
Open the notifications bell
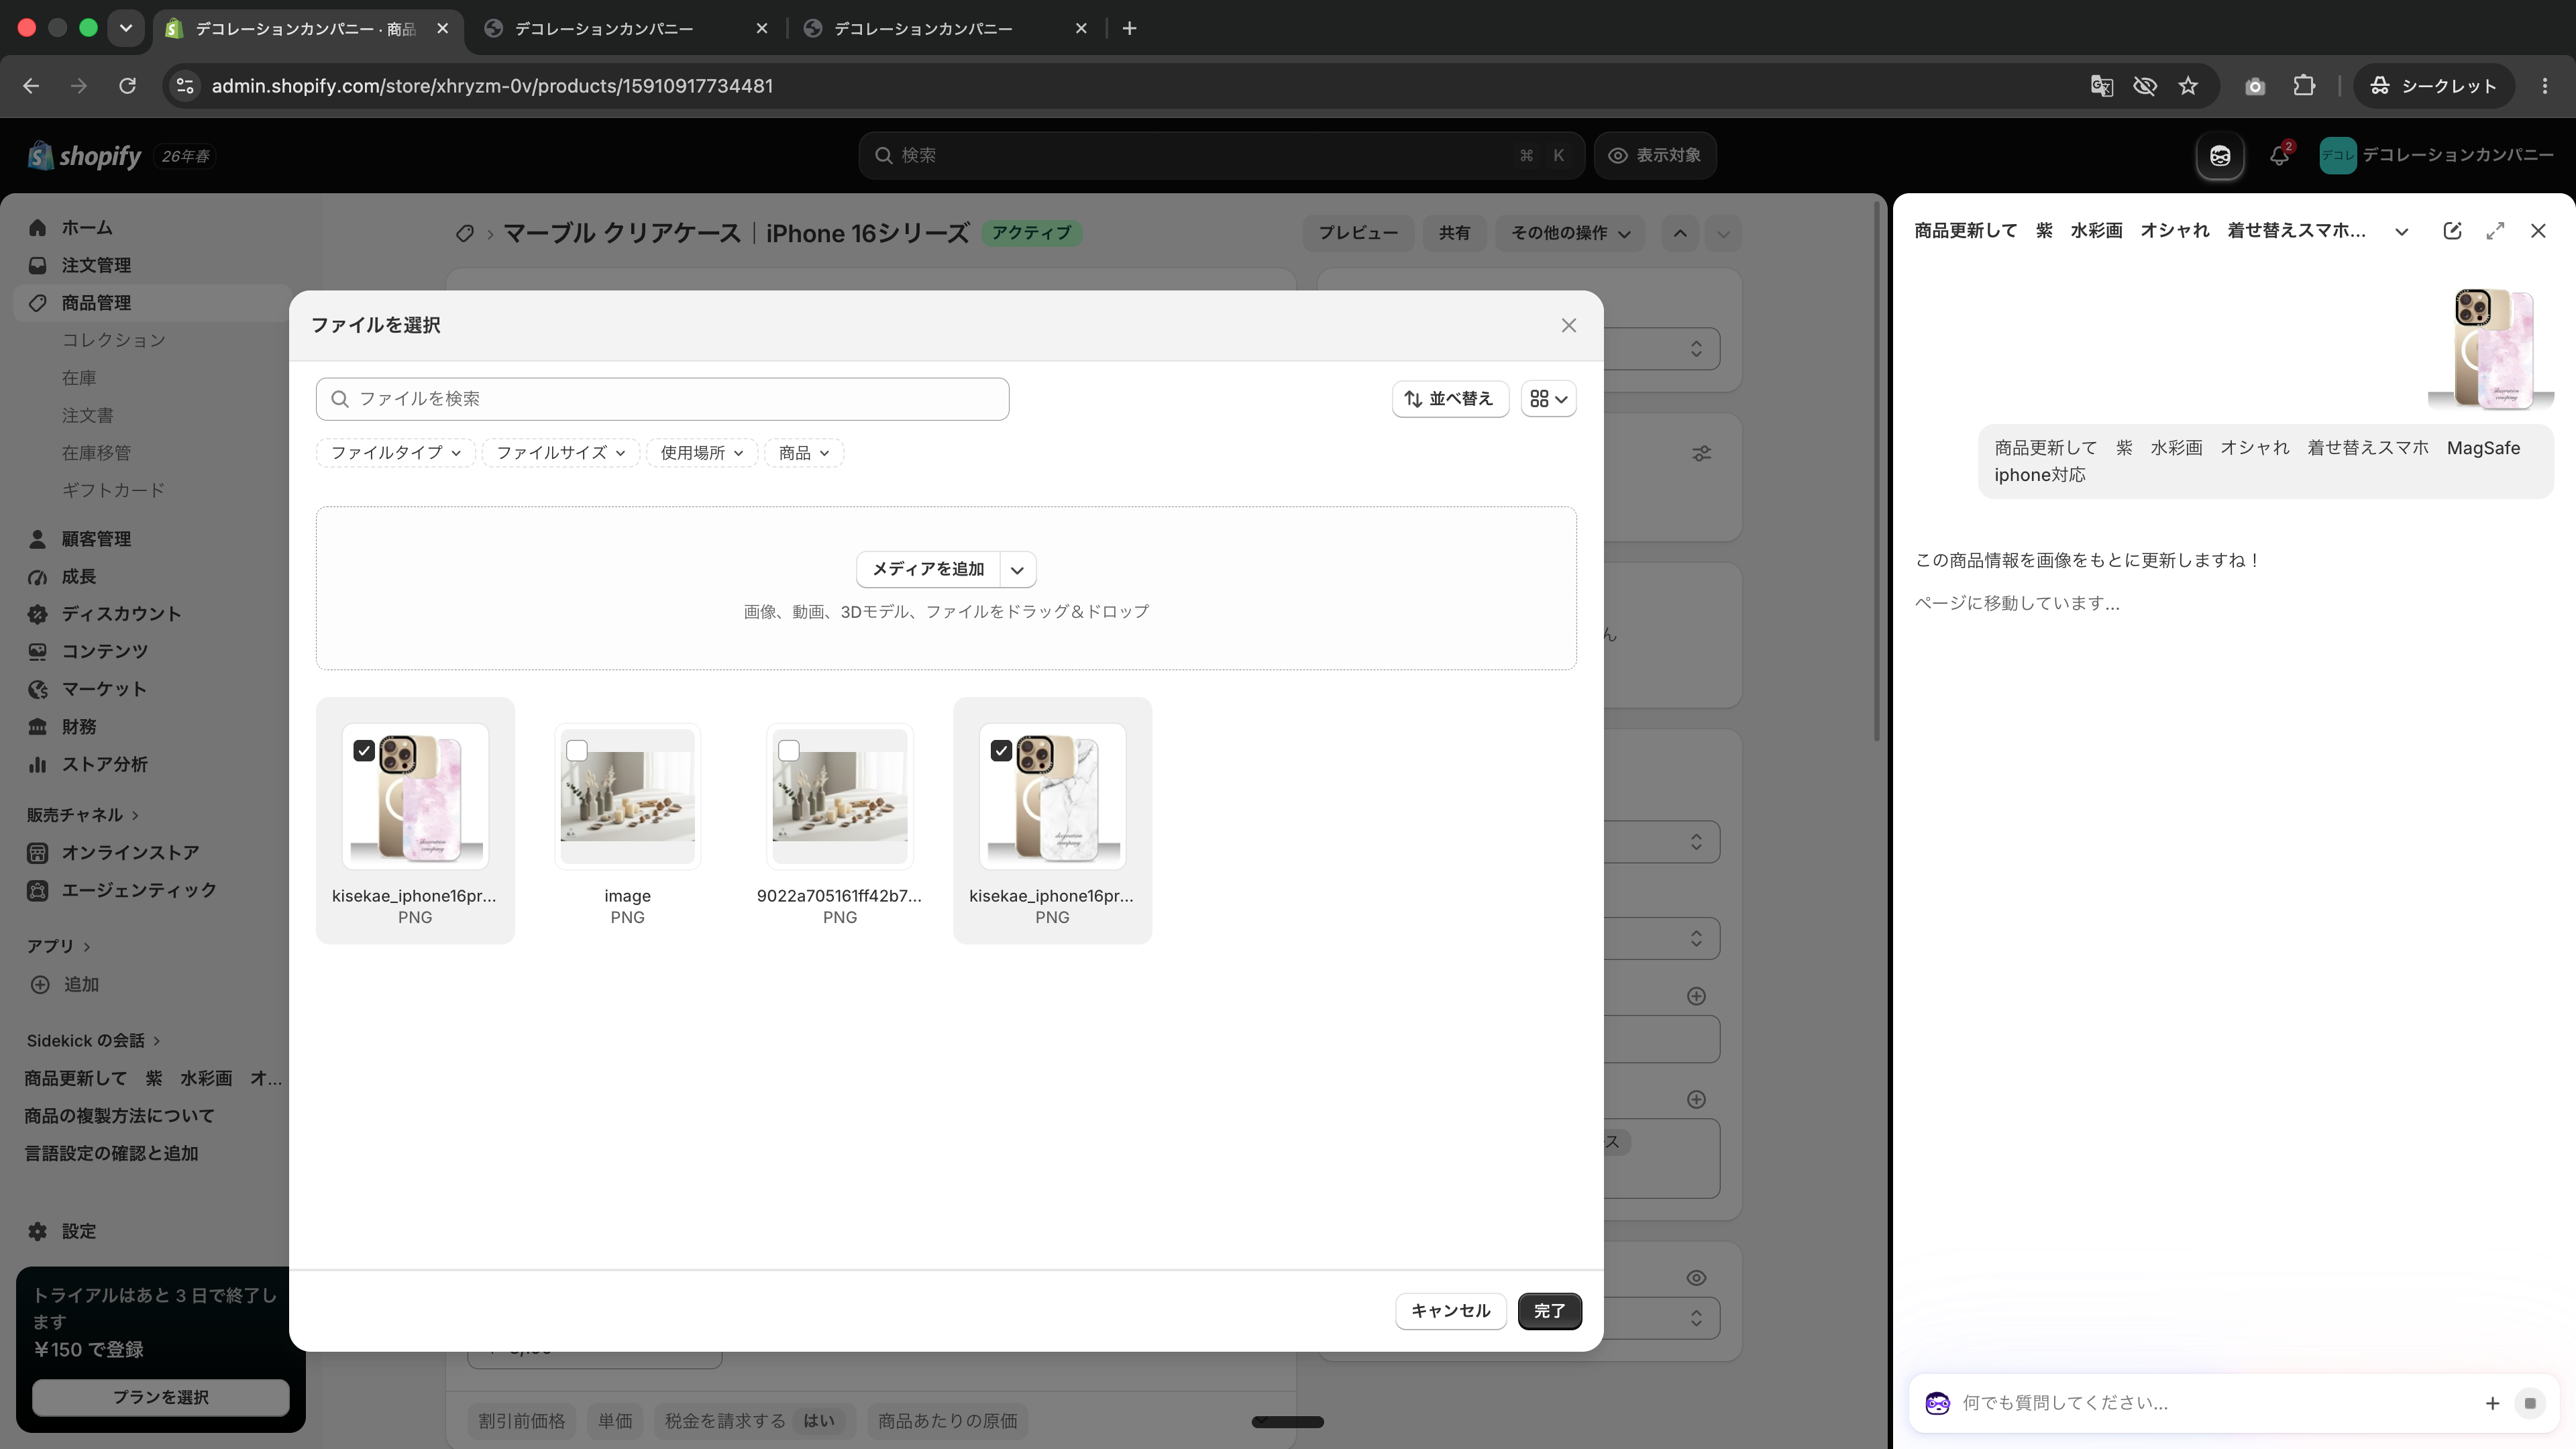[2279, 155]
